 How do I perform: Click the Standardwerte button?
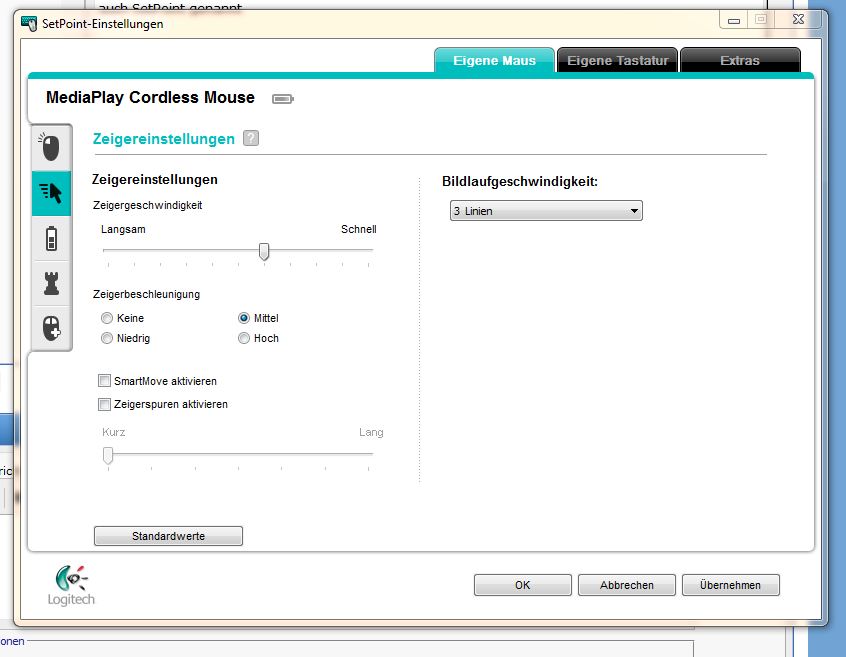(168, 536)
